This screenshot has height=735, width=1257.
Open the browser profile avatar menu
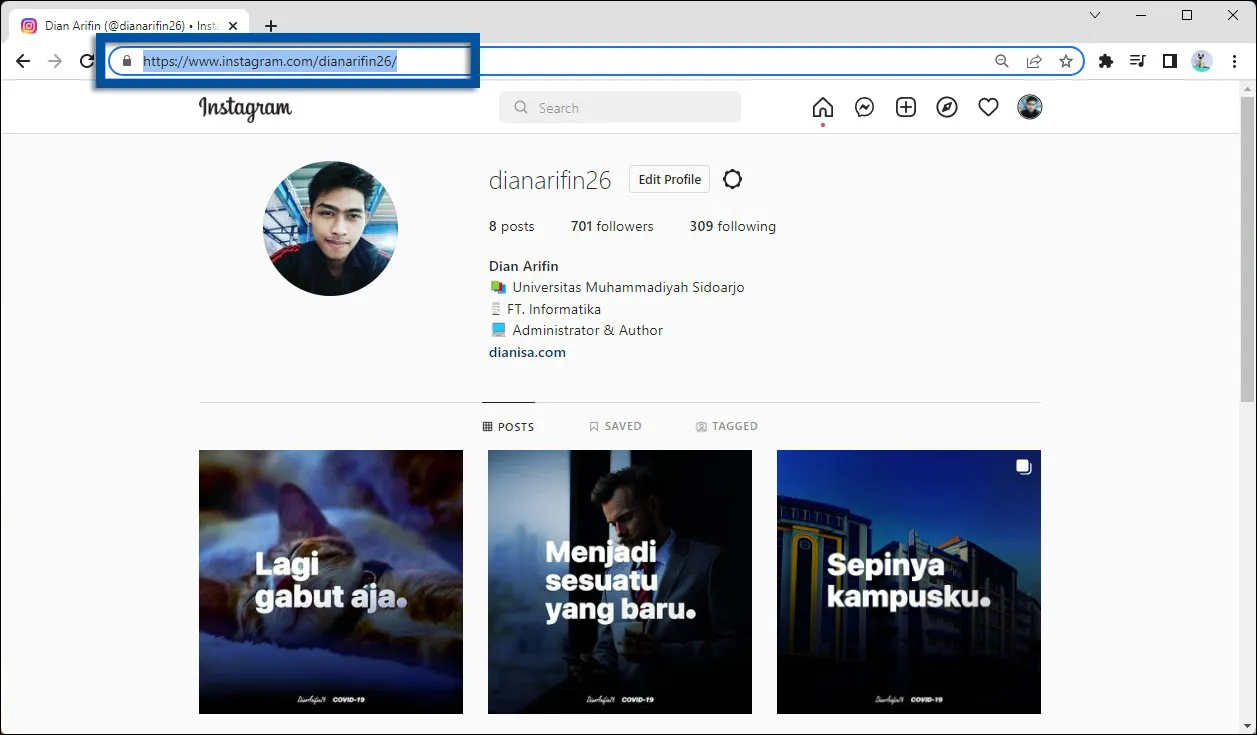[x=1200, y=61]
